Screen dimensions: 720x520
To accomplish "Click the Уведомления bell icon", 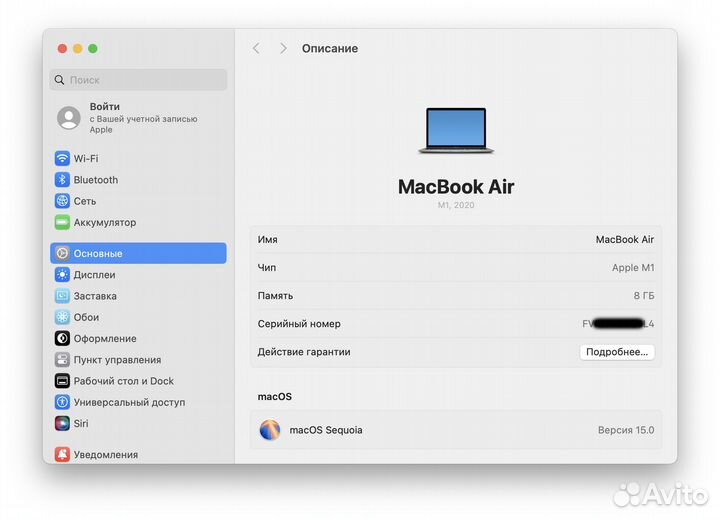I will point(62,454).
